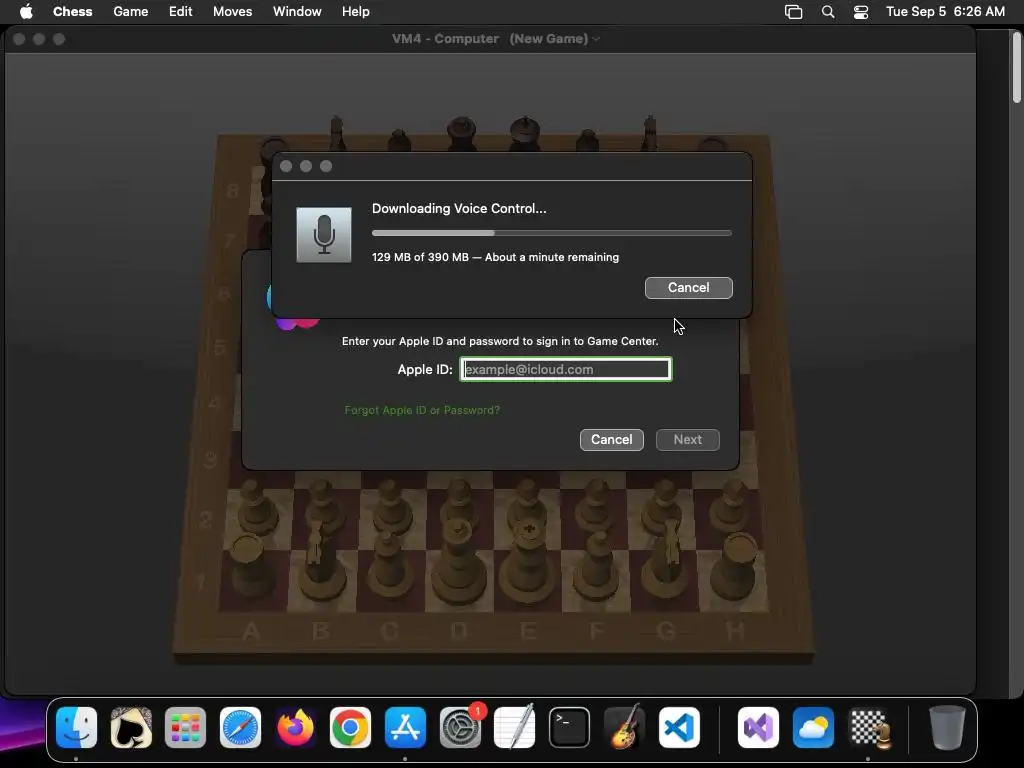Click the Apple ID input field
This screenshot has height=768, width=1024.
pos(566,370)
